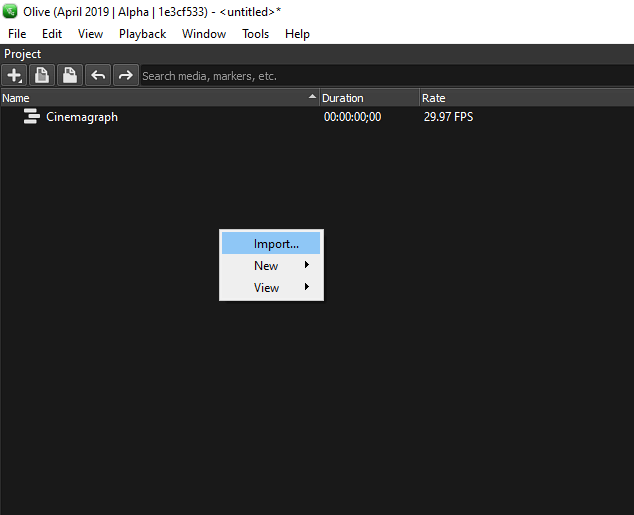
Task: Open the Window menu
Action: point(204,34)
